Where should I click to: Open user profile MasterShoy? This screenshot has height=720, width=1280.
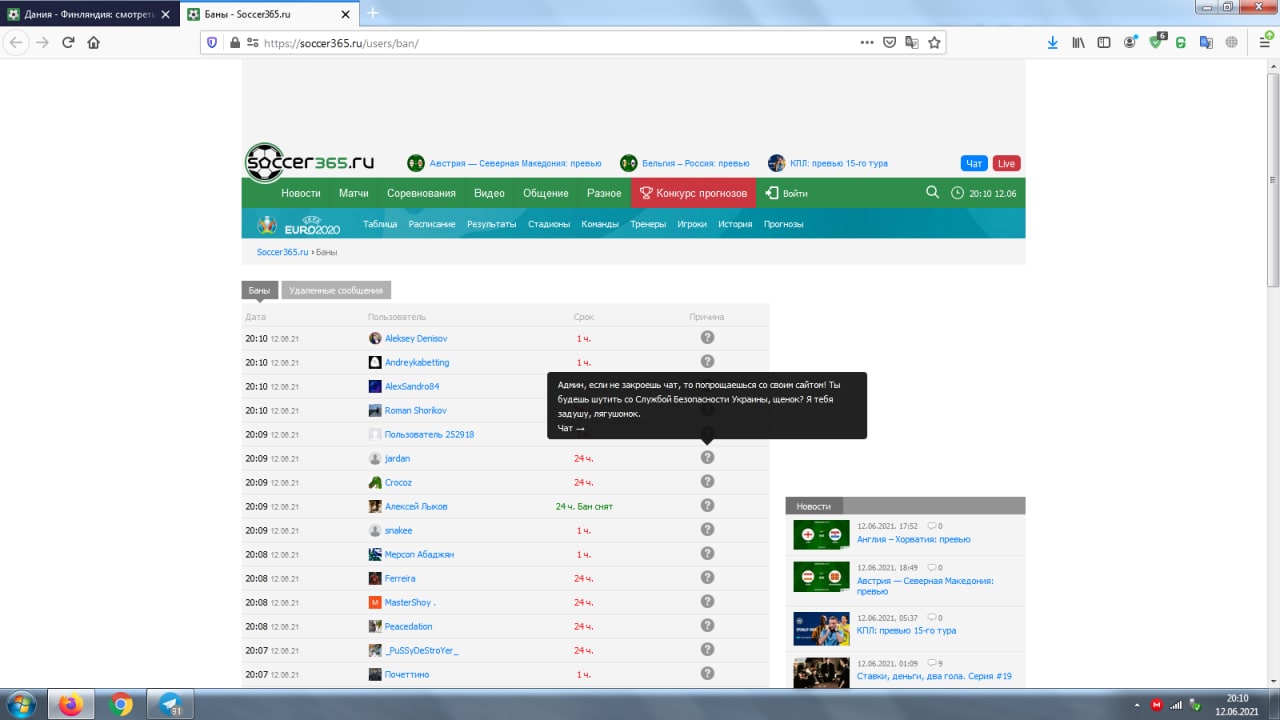(x=410, y=602)
